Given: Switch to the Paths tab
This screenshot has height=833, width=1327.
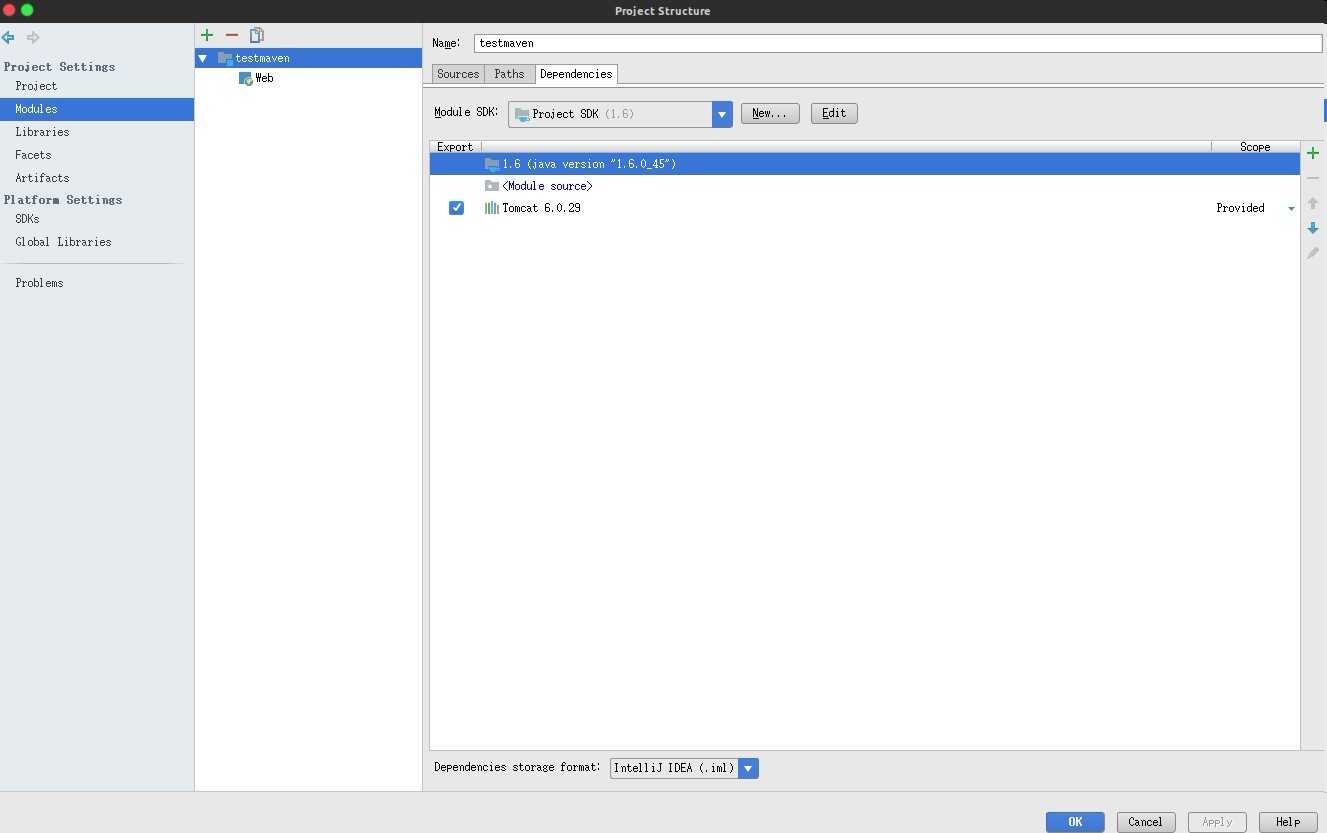Looking at the screenshot, I should point(509,74).
